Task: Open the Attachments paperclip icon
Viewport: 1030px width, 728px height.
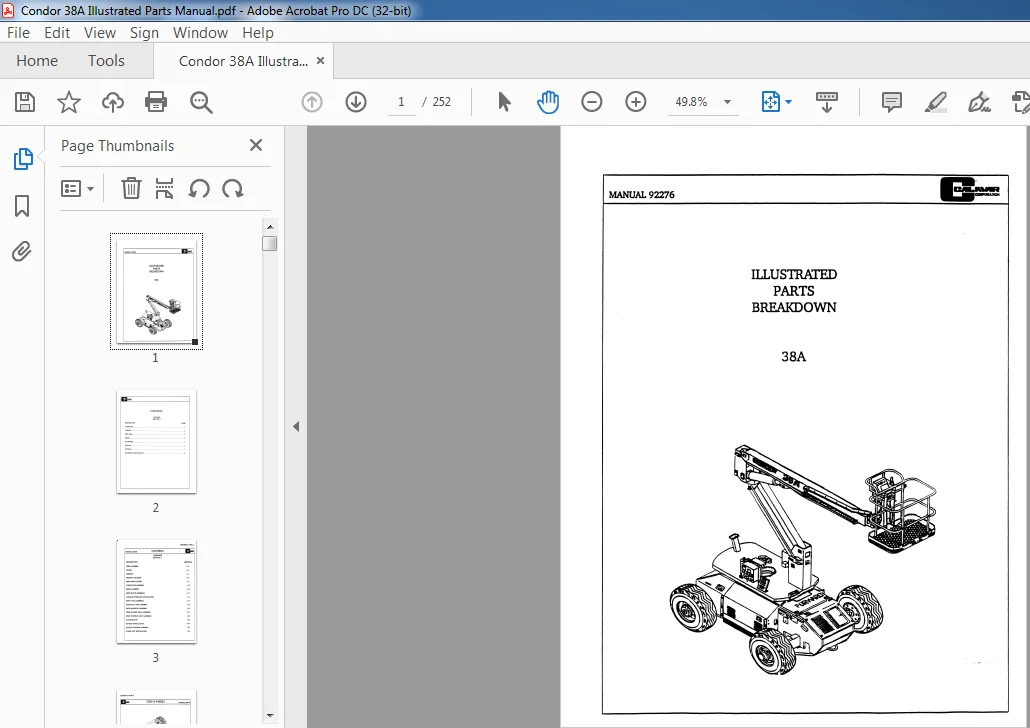Action: point(22,252)
